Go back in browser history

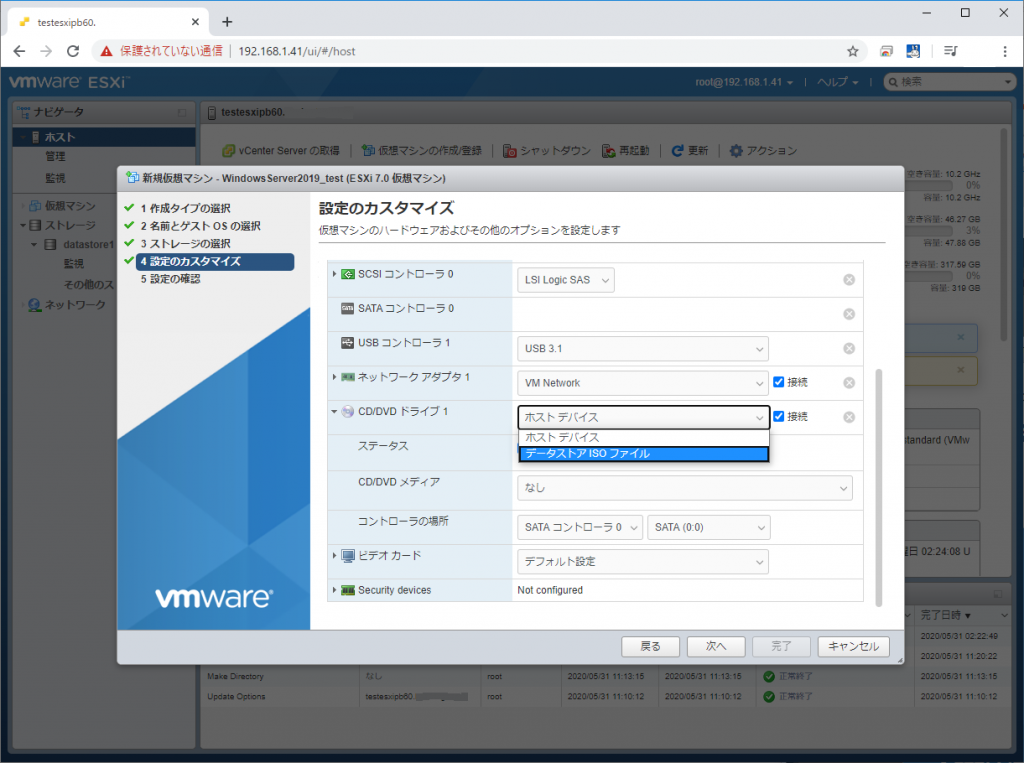[x=19, y=51]
